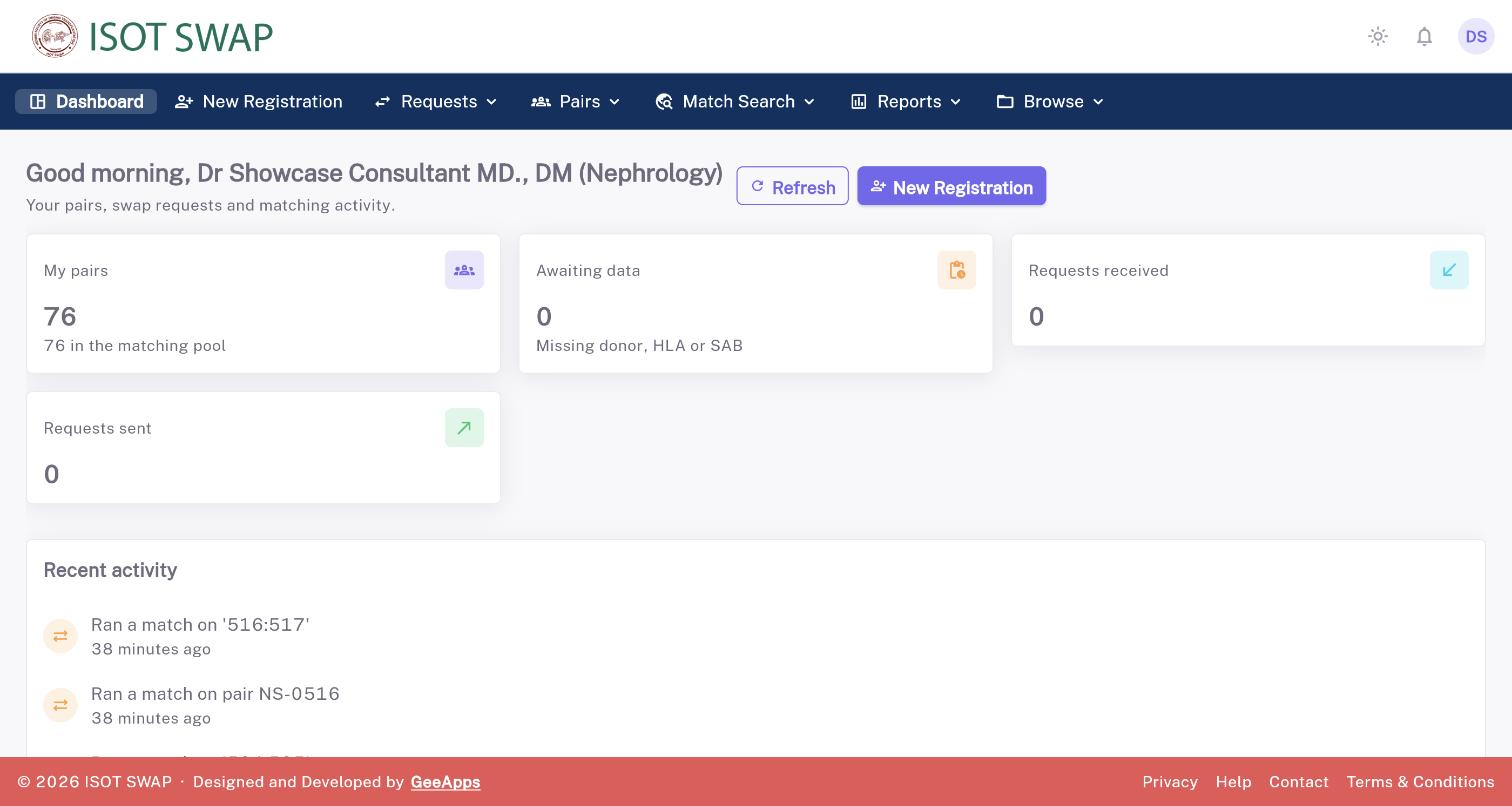
Task: Click the Awaiting data clipboard icon
Action: (957, 270)
